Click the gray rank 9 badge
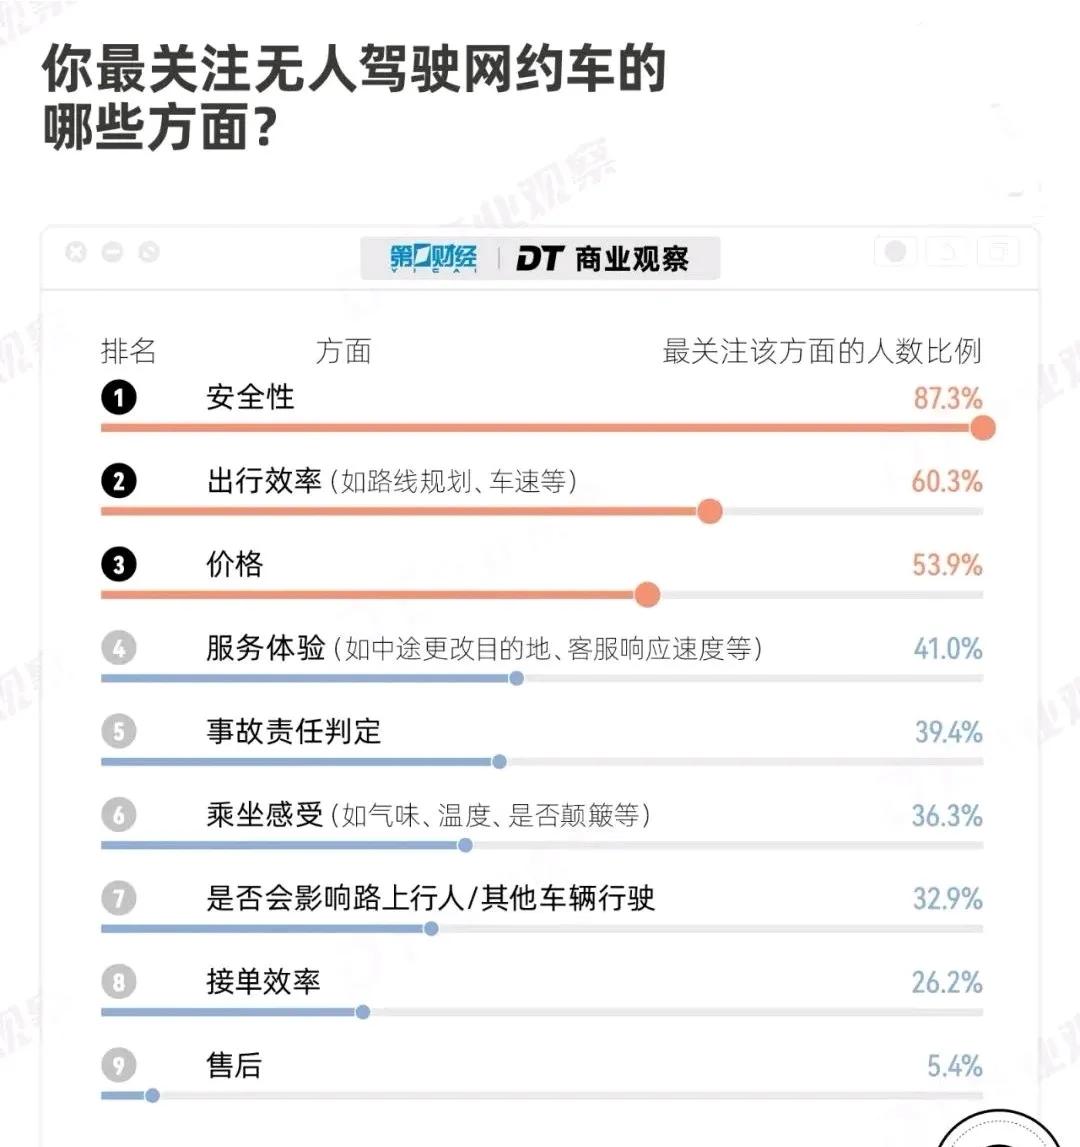The height and width of the screenshot is (1147, 1080). (x=119, y=1065)
